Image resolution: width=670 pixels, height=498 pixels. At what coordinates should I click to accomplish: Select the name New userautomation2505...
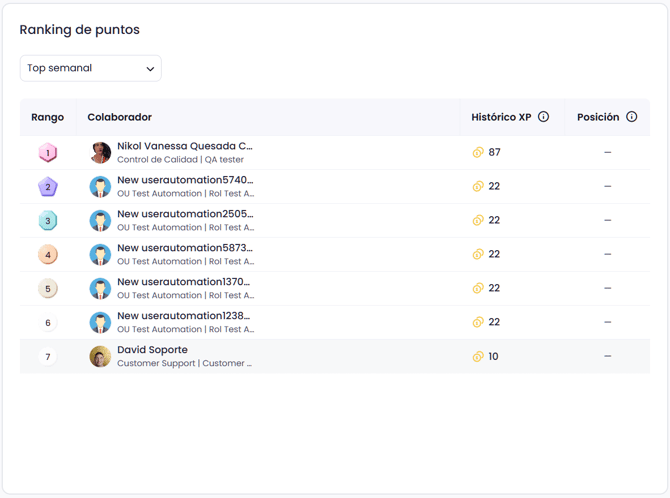[x=185, y=214]
